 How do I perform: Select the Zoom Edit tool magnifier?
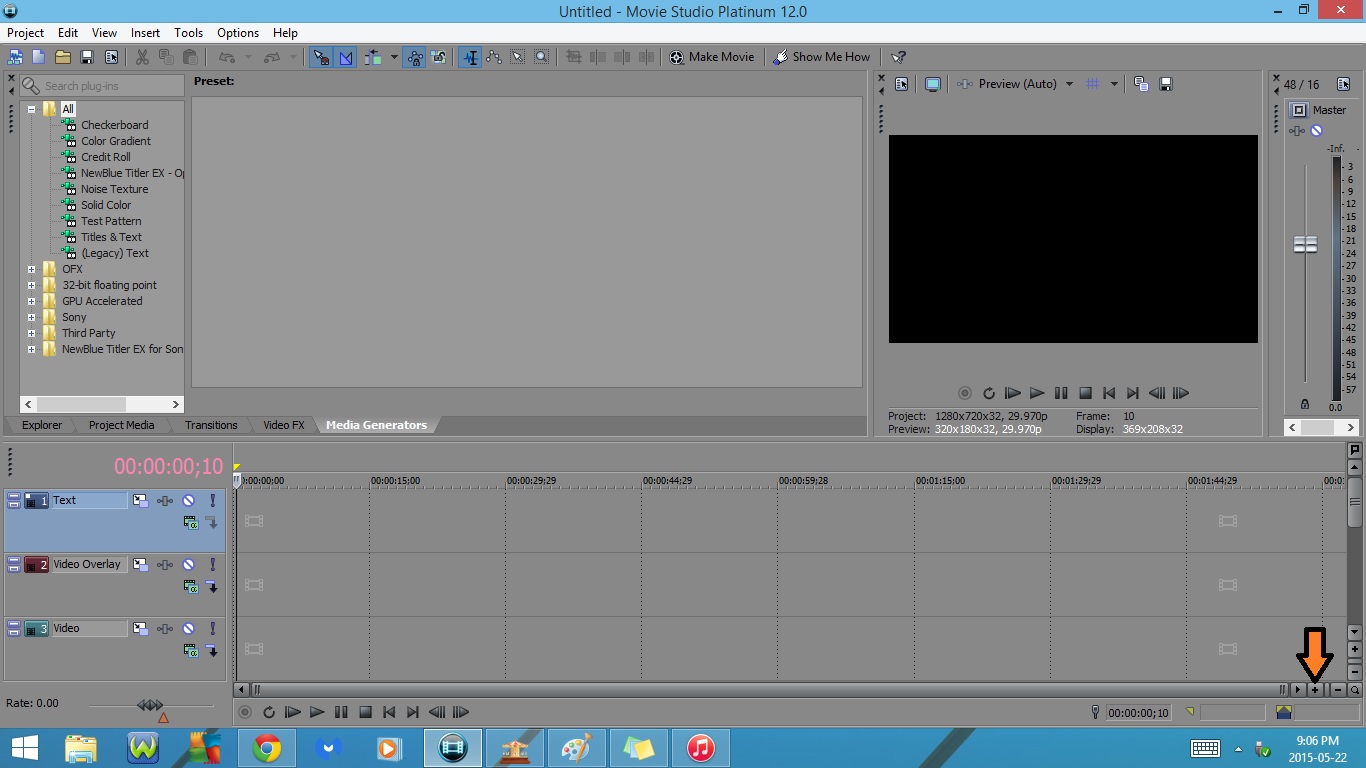[541, 57]
